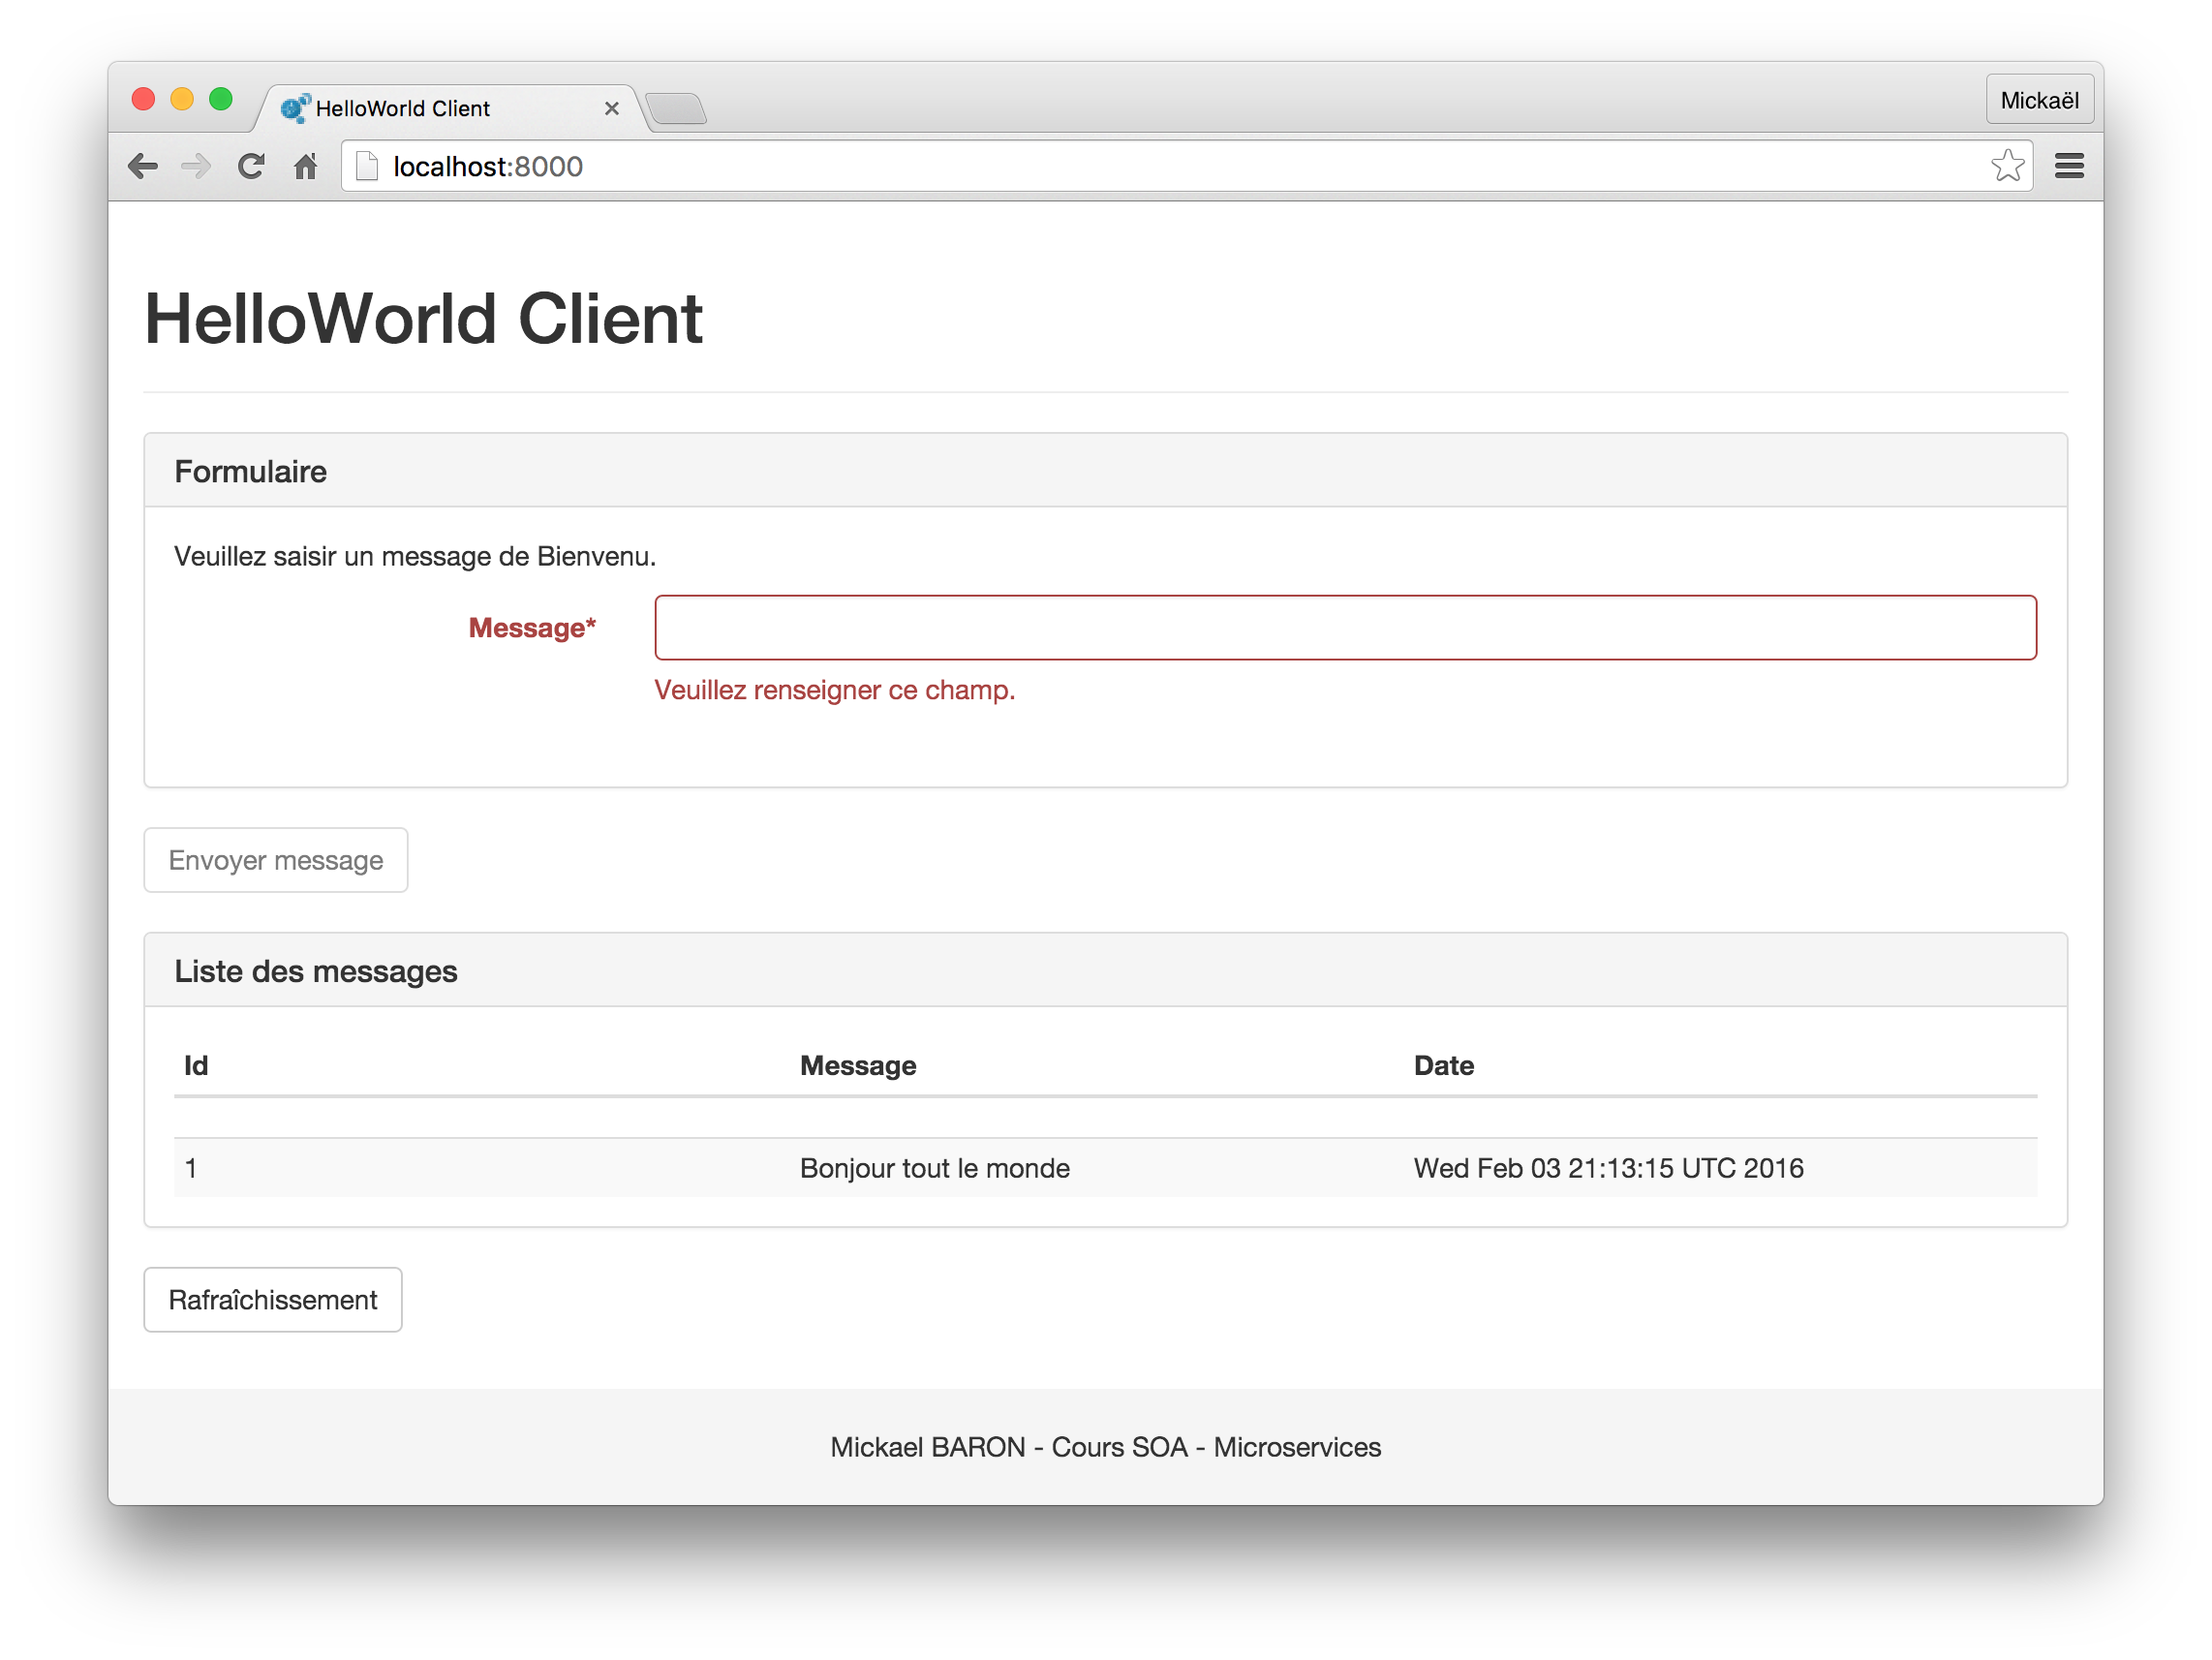Viewport: 2212px width, 1660px height.
Task: Focus the Message input field
Action: coord(1345,628)
